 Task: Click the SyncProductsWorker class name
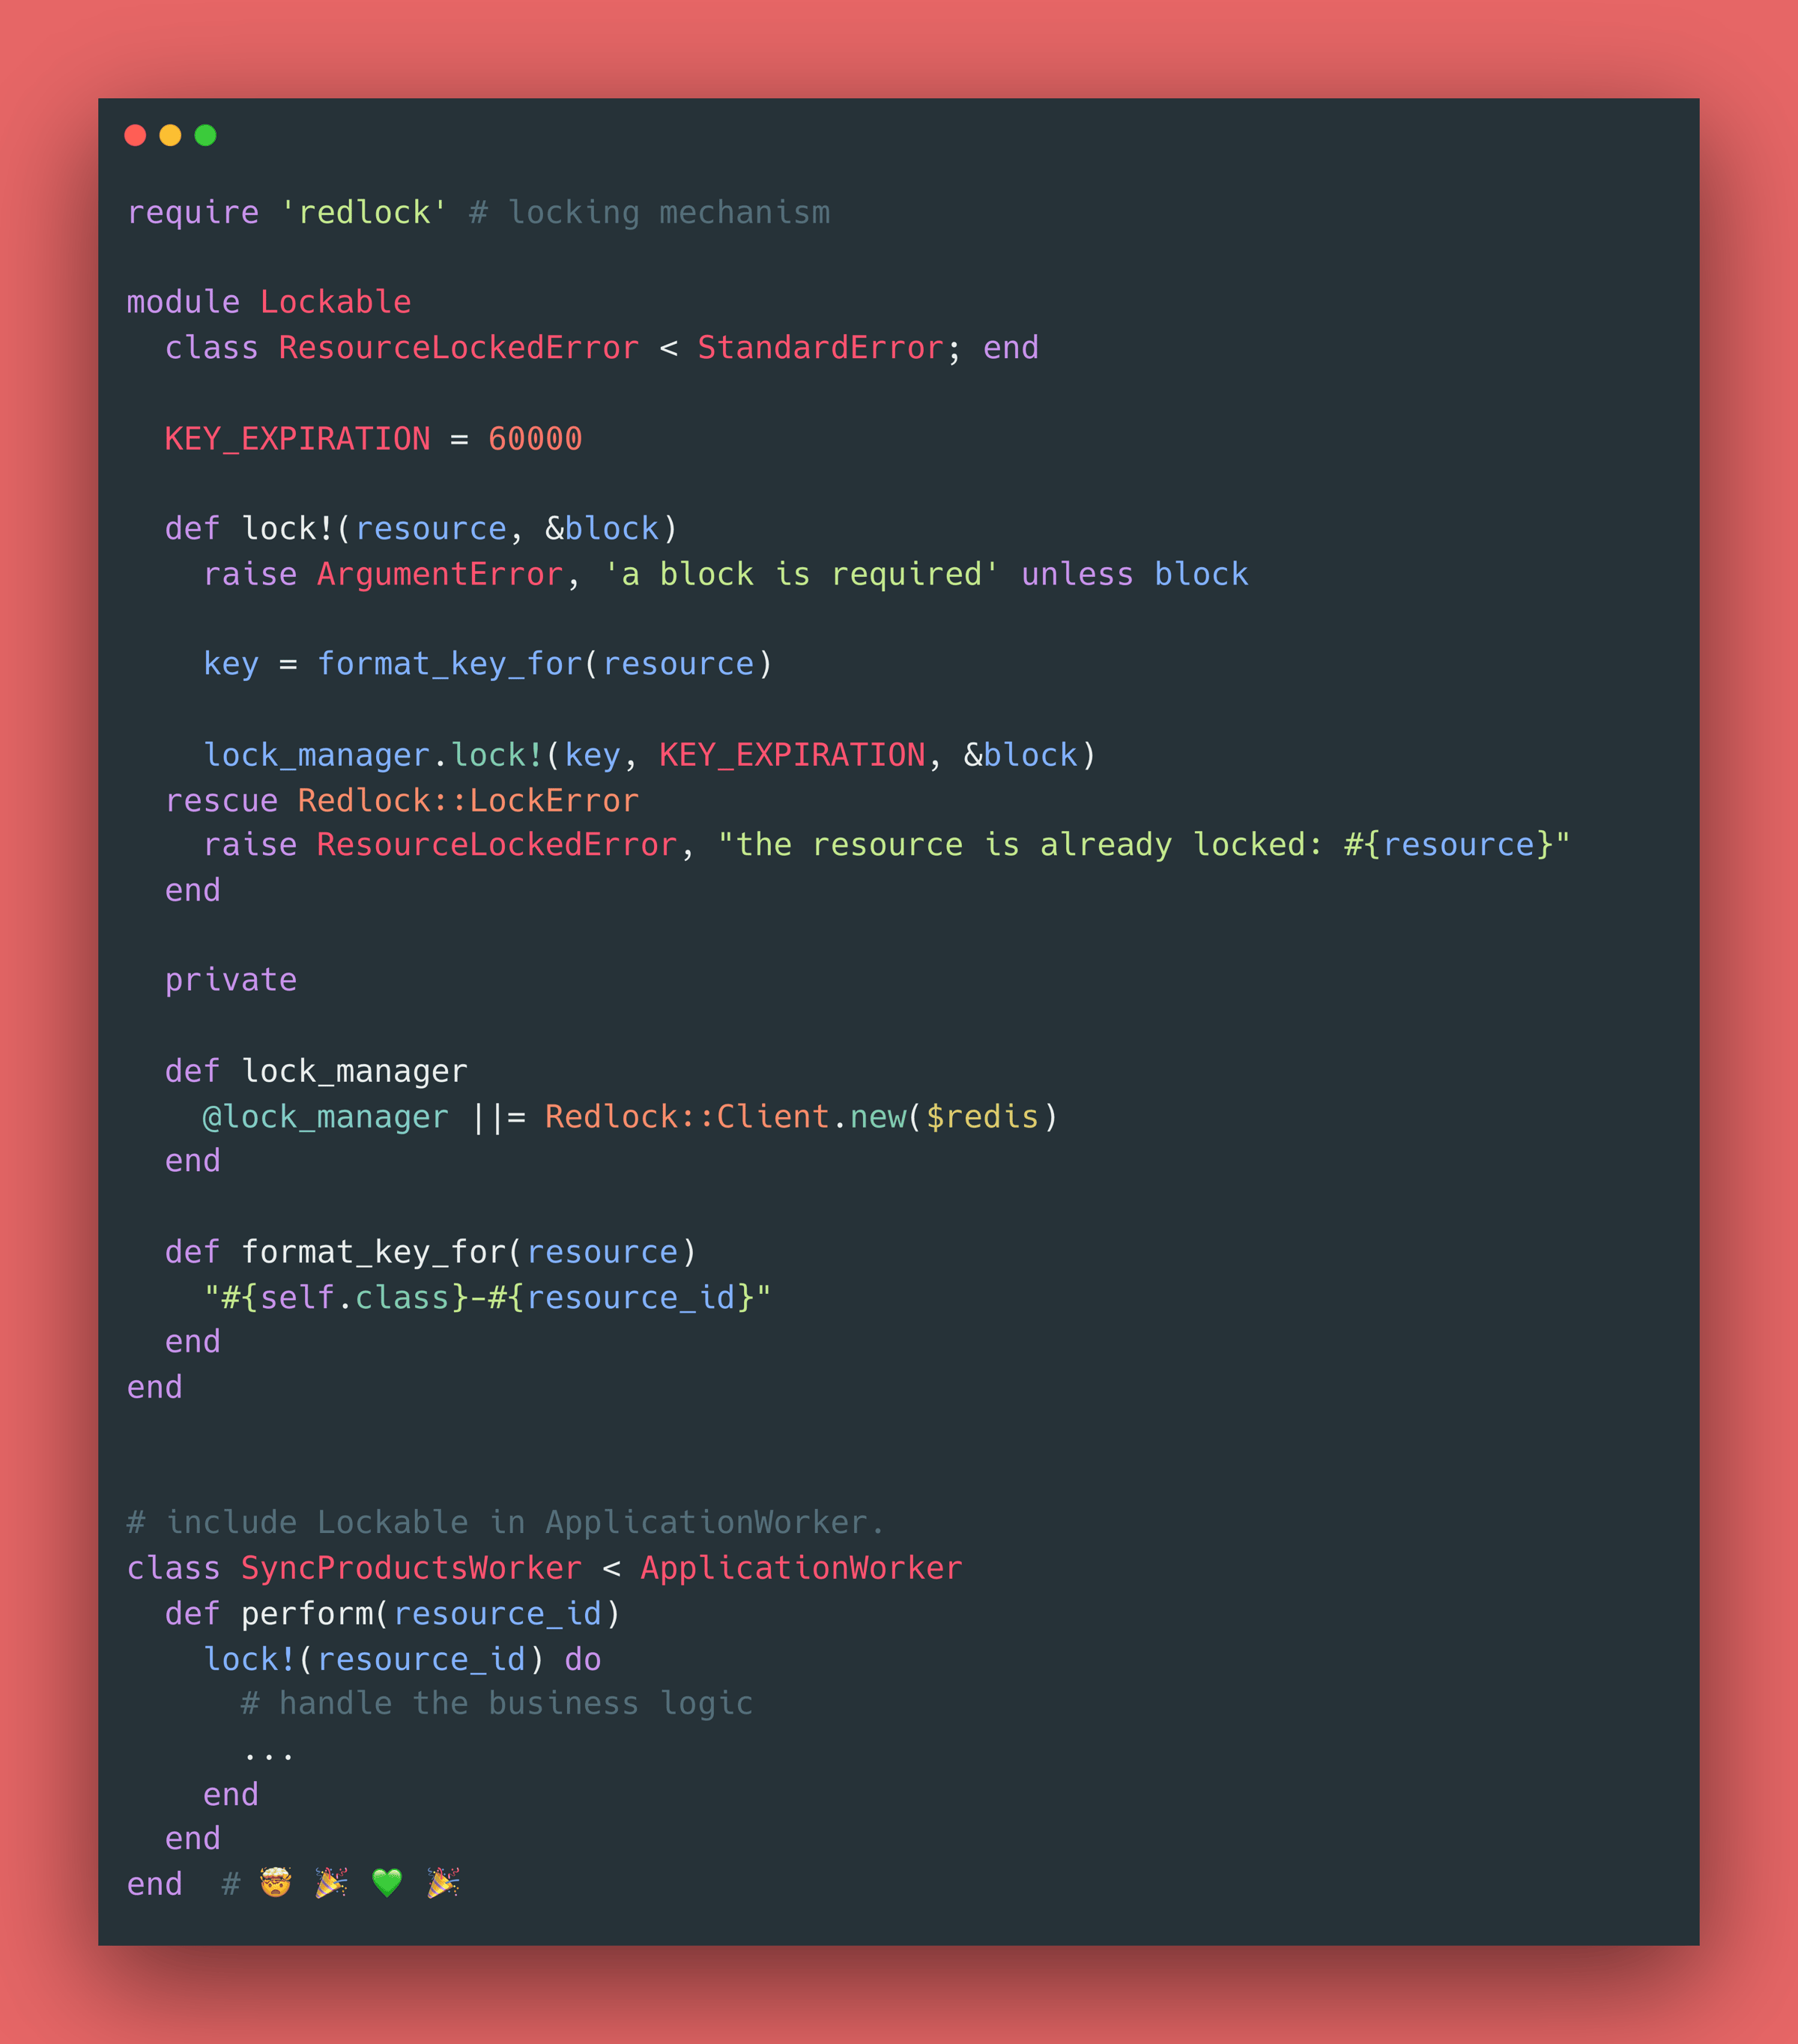[x=411, y=1567]
